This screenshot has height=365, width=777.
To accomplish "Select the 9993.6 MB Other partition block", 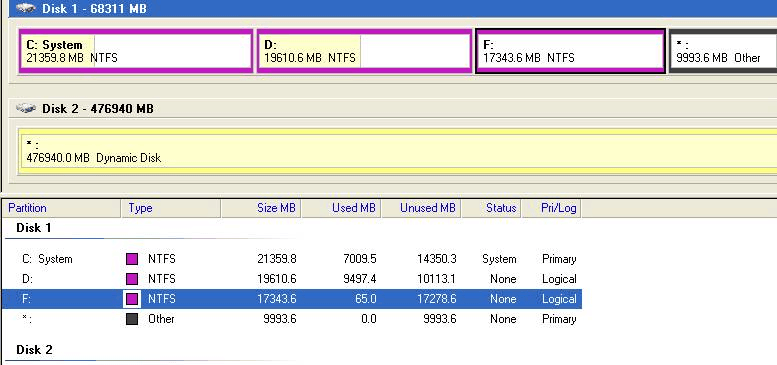I will coord(723,52).
